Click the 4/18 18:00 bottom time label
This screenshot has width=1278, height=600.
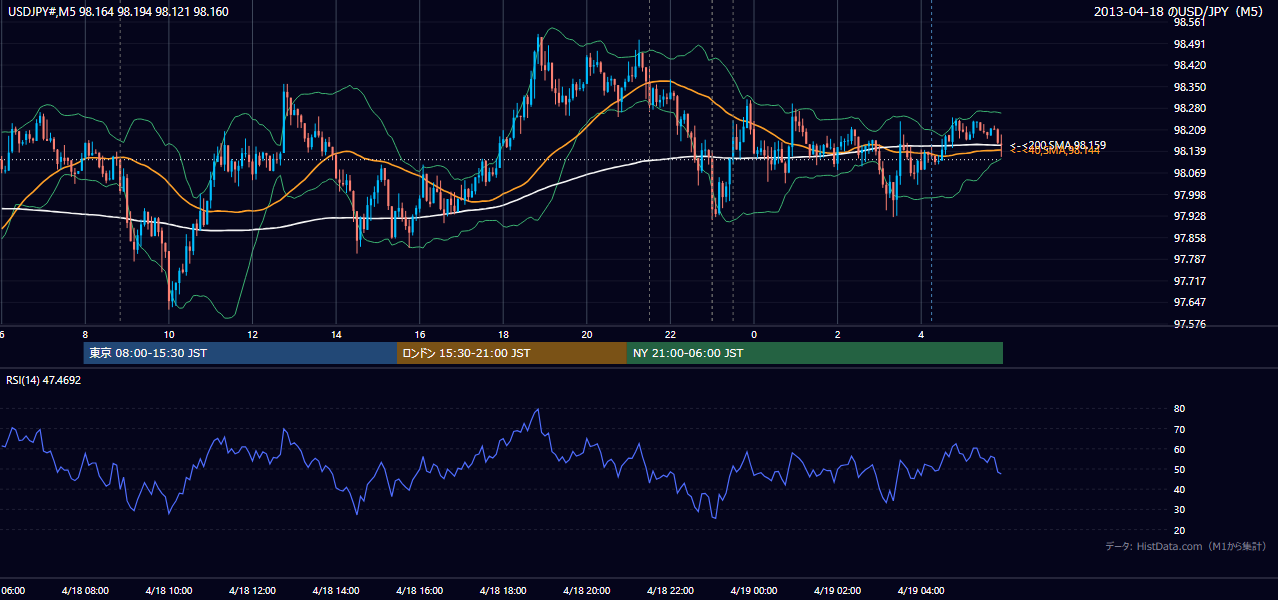click(502, 591)
